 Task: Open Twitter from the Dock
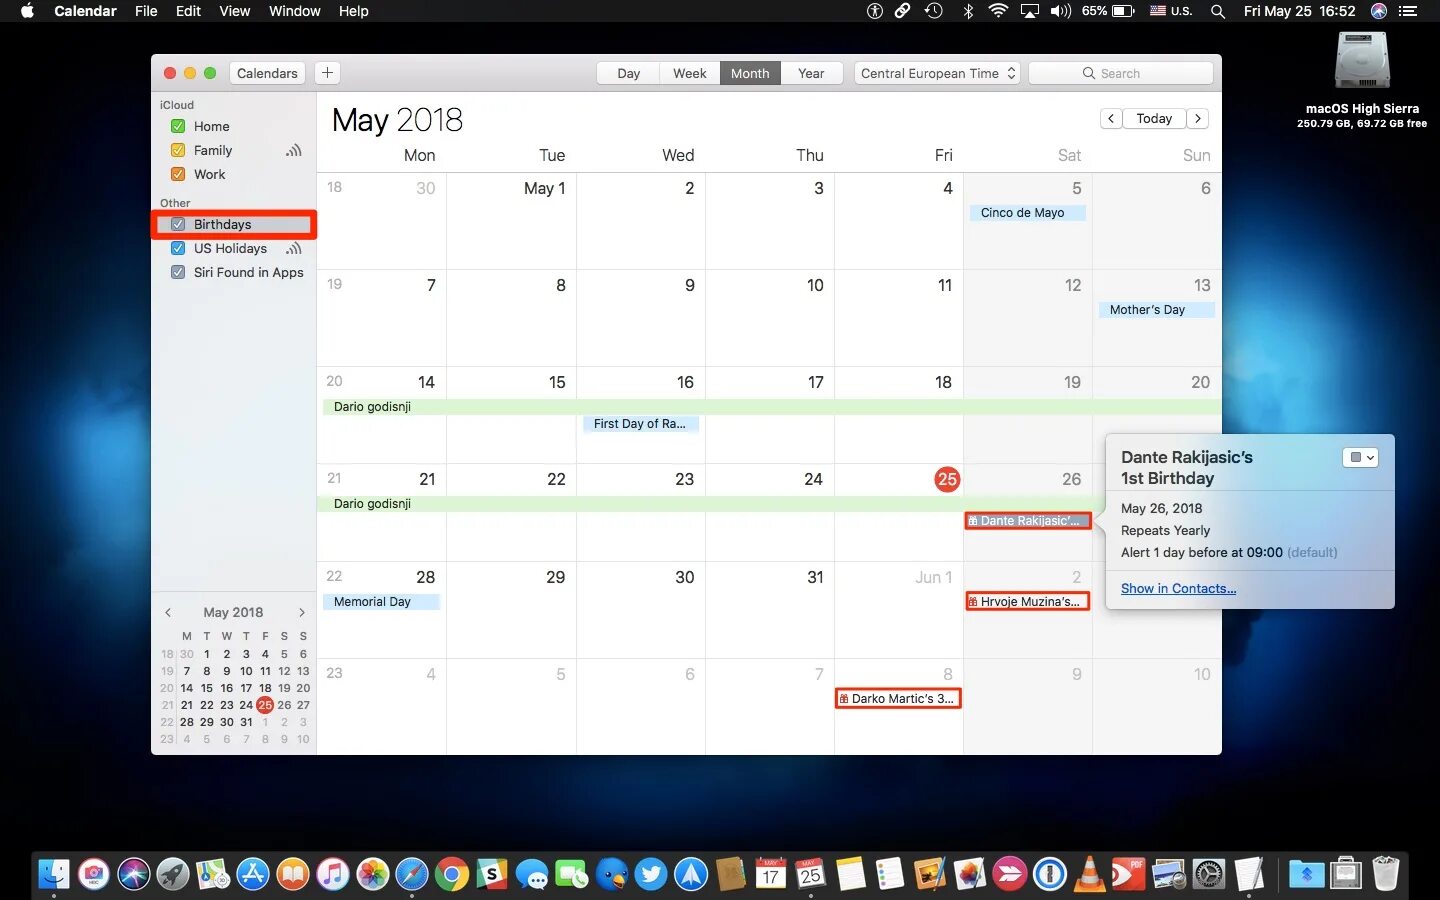(650, 874)
